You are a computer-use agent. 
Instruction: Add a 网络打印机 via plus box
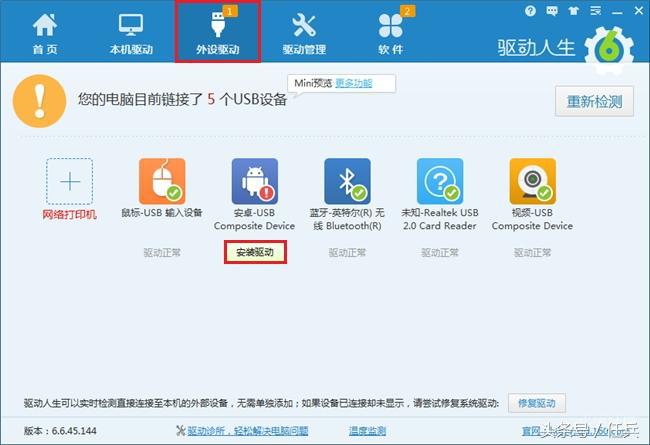pyautogui.click(x=69, y=181)
